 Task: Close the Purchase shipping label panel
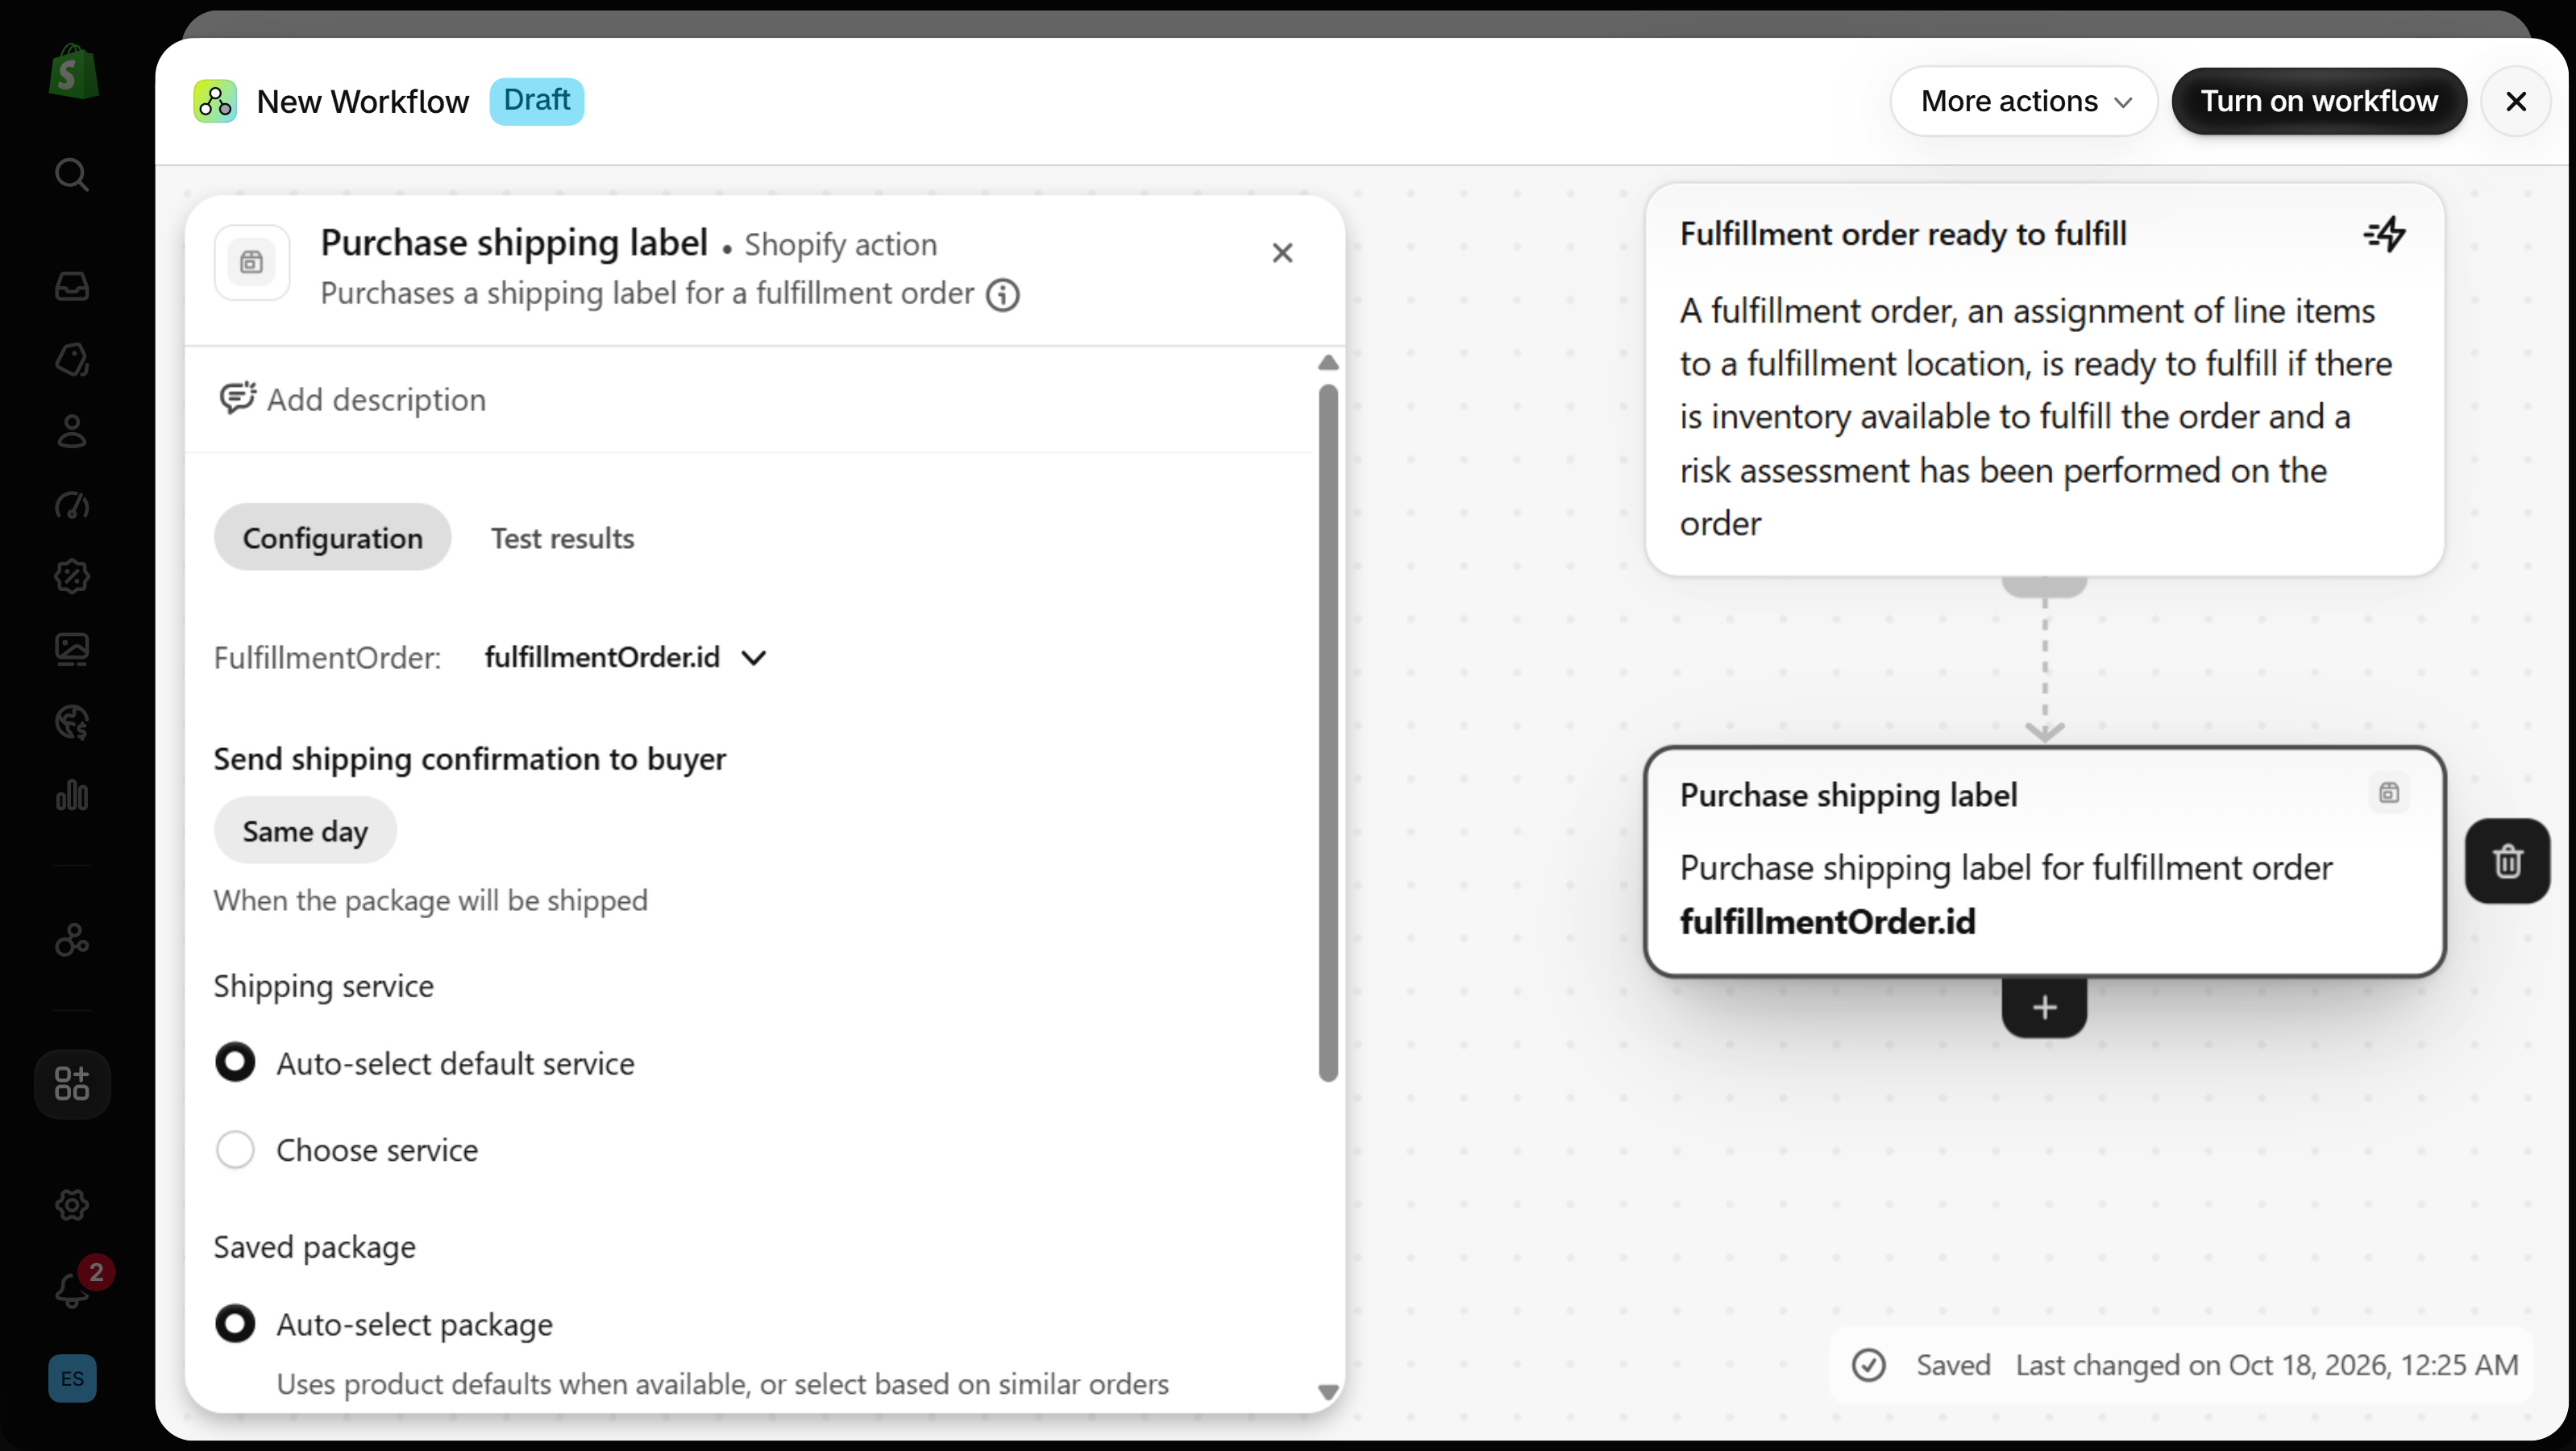click(1282, 253)
